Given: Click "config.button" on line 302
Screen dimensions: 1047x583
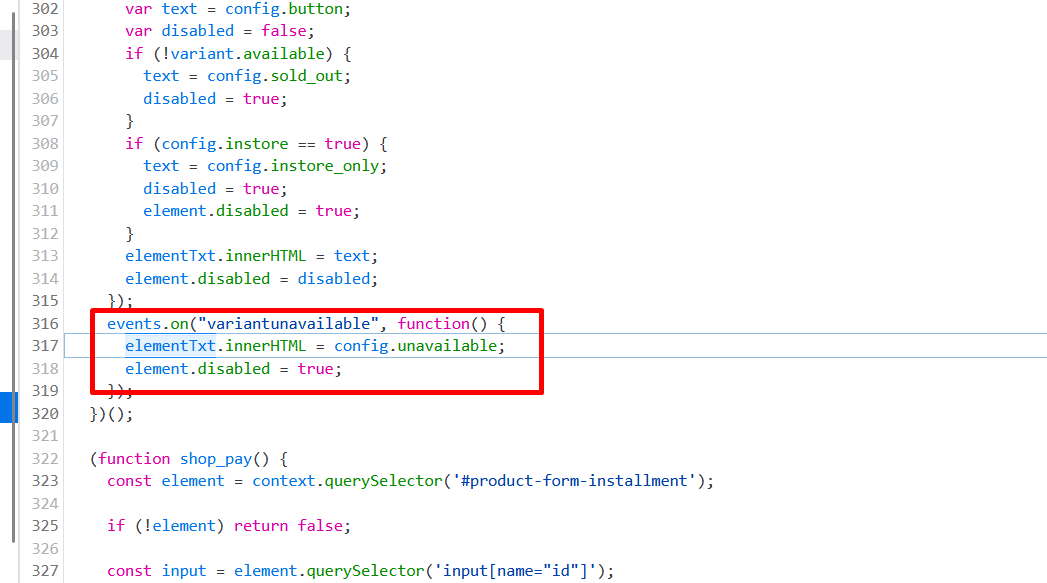Looking at the screenshot, I should [x=284, y=9].
